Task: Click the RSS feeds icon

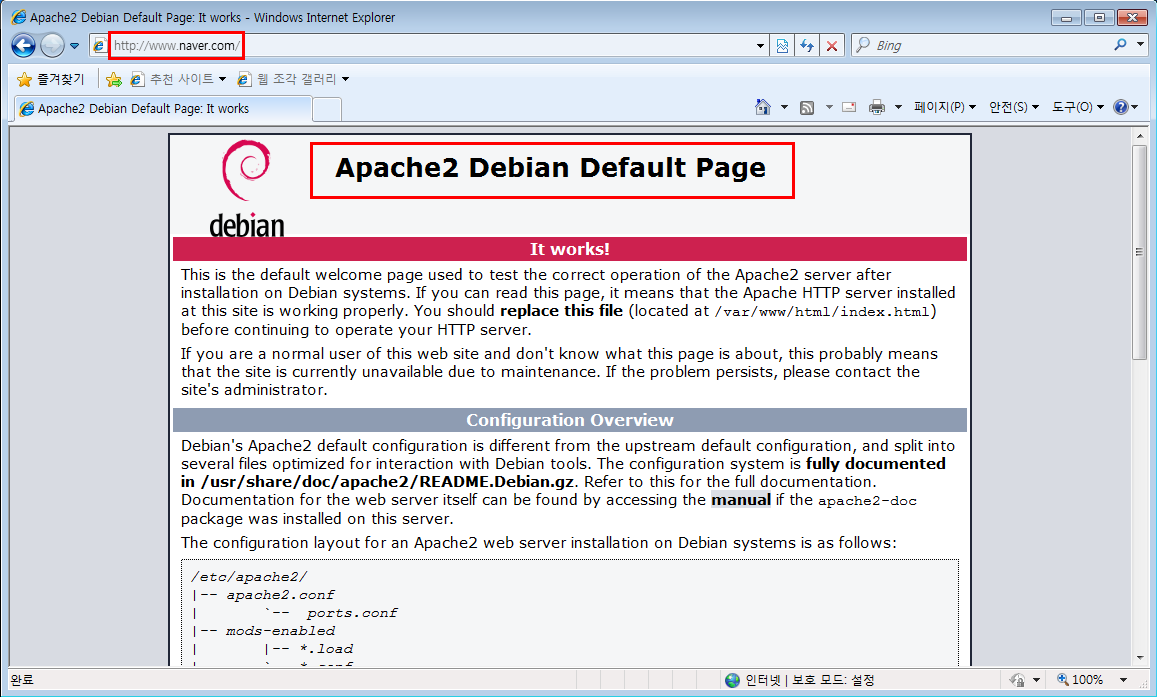Action: (x=807, y=108)
